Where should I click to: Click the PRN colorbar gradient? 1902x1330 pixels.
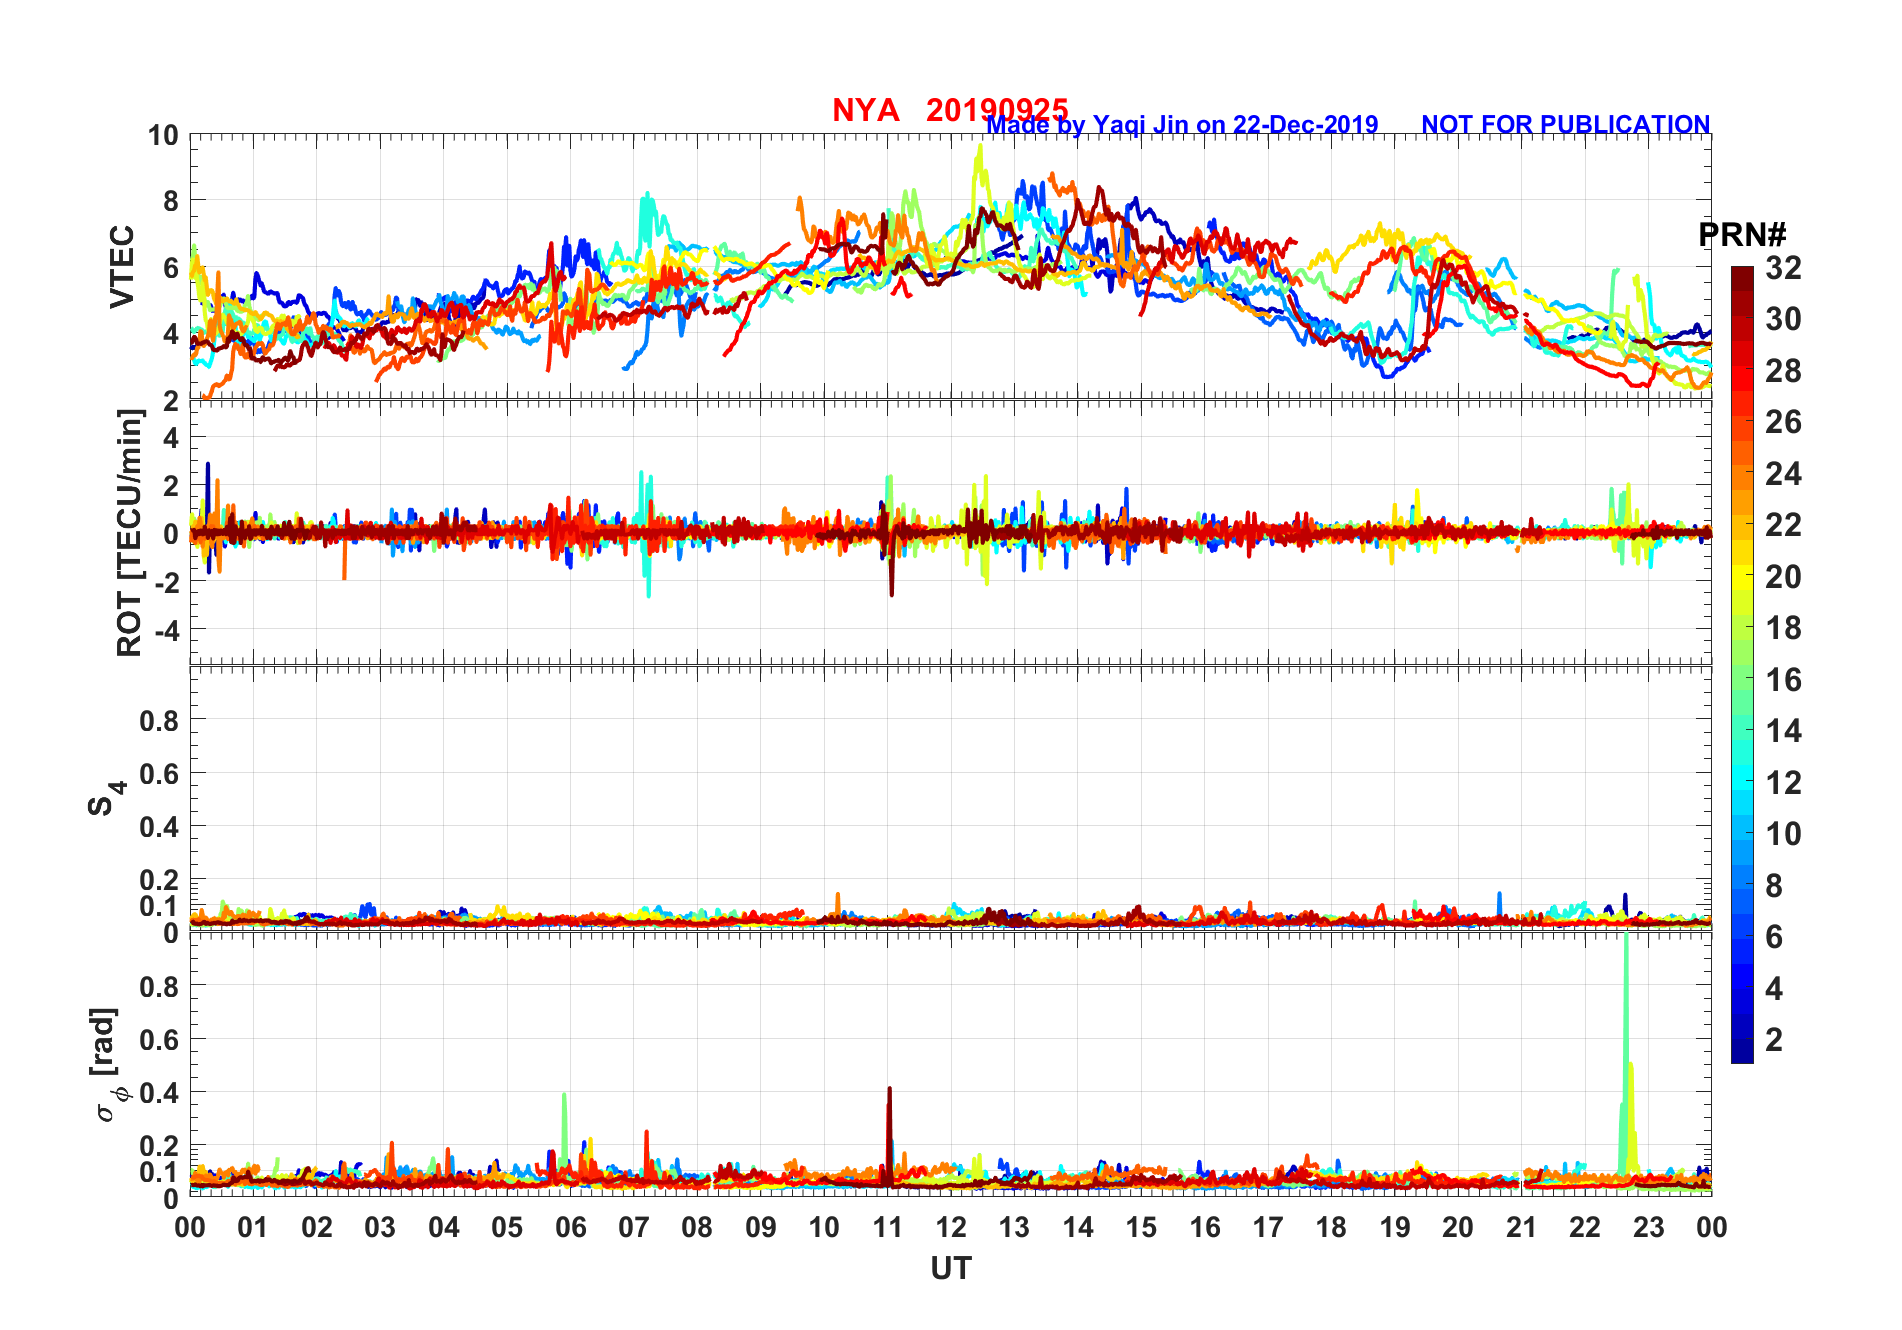pyautogui.click(x=1742, y=664)
